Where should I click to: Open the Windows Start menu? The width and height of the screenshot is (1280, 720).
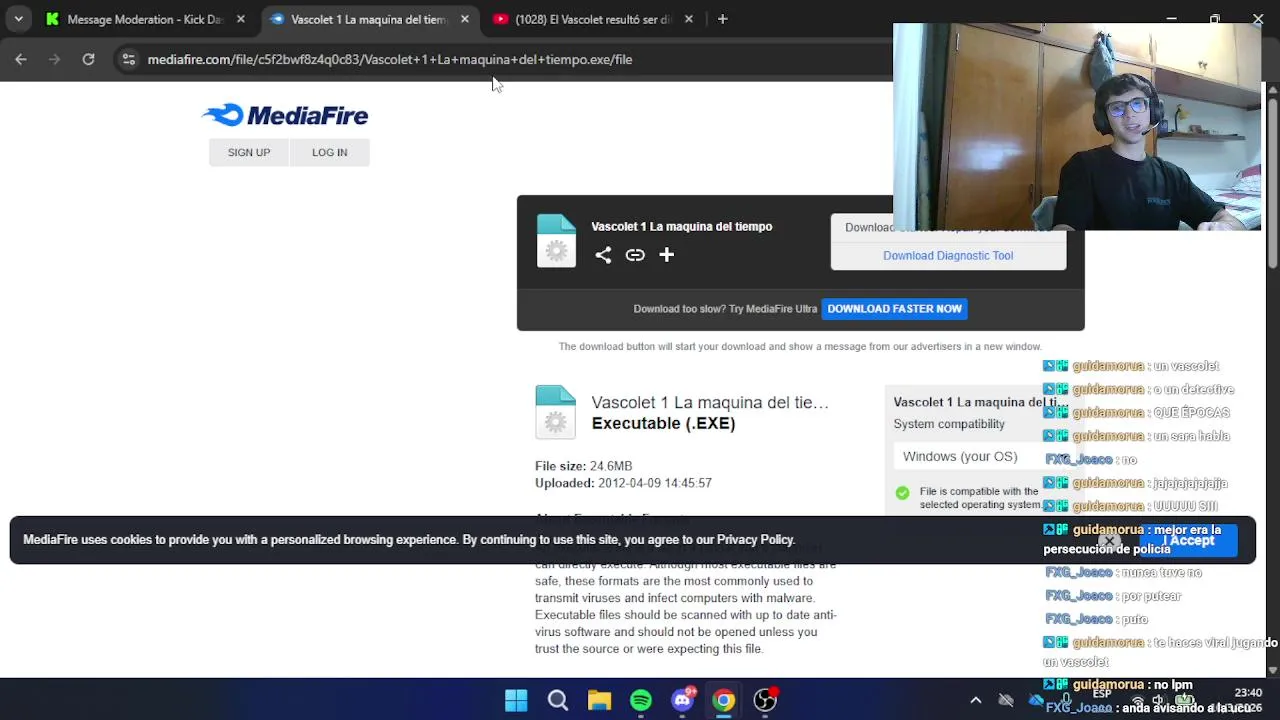pos(516,700)
